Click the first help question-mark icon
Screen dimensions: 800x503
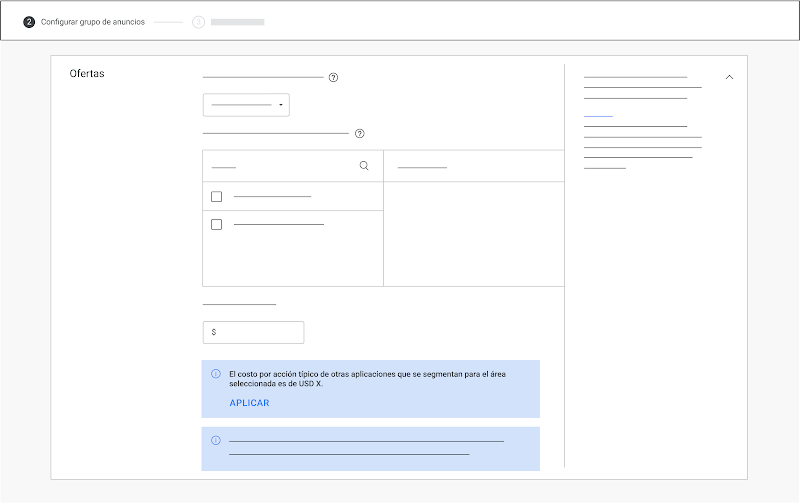pos(333,78)
